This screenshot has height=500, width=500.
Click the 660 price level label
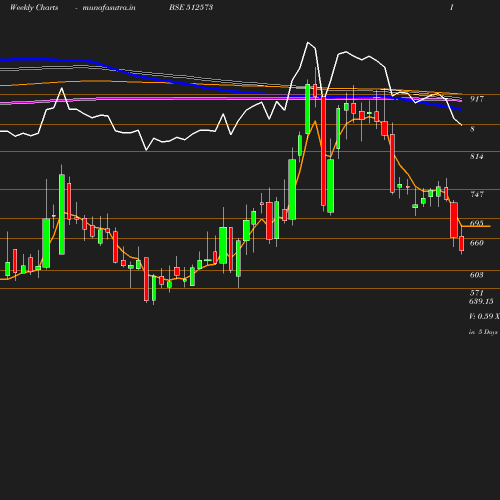click(x=477, y=243)
